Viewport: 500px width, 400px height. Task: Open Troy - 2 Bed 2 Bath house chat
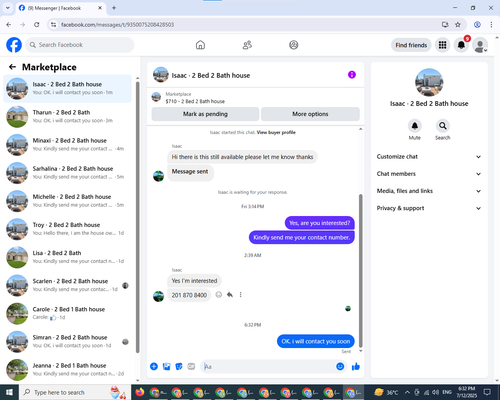[67, 229]
